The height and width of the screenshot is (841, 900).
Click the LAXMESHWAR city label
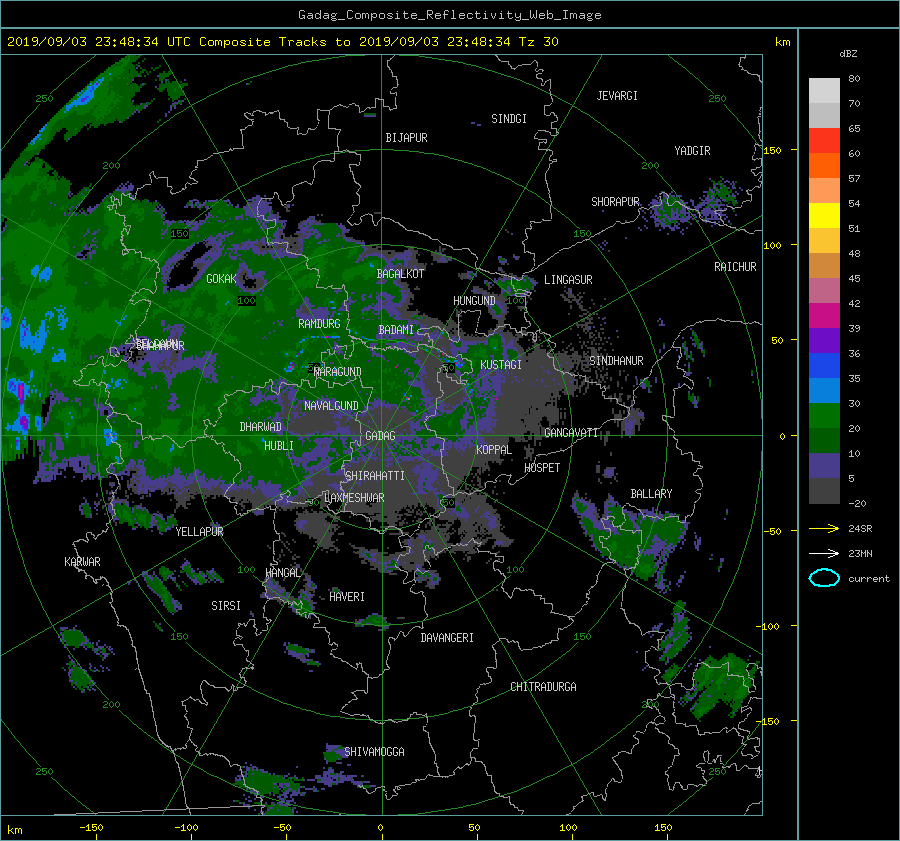point(354,498)
